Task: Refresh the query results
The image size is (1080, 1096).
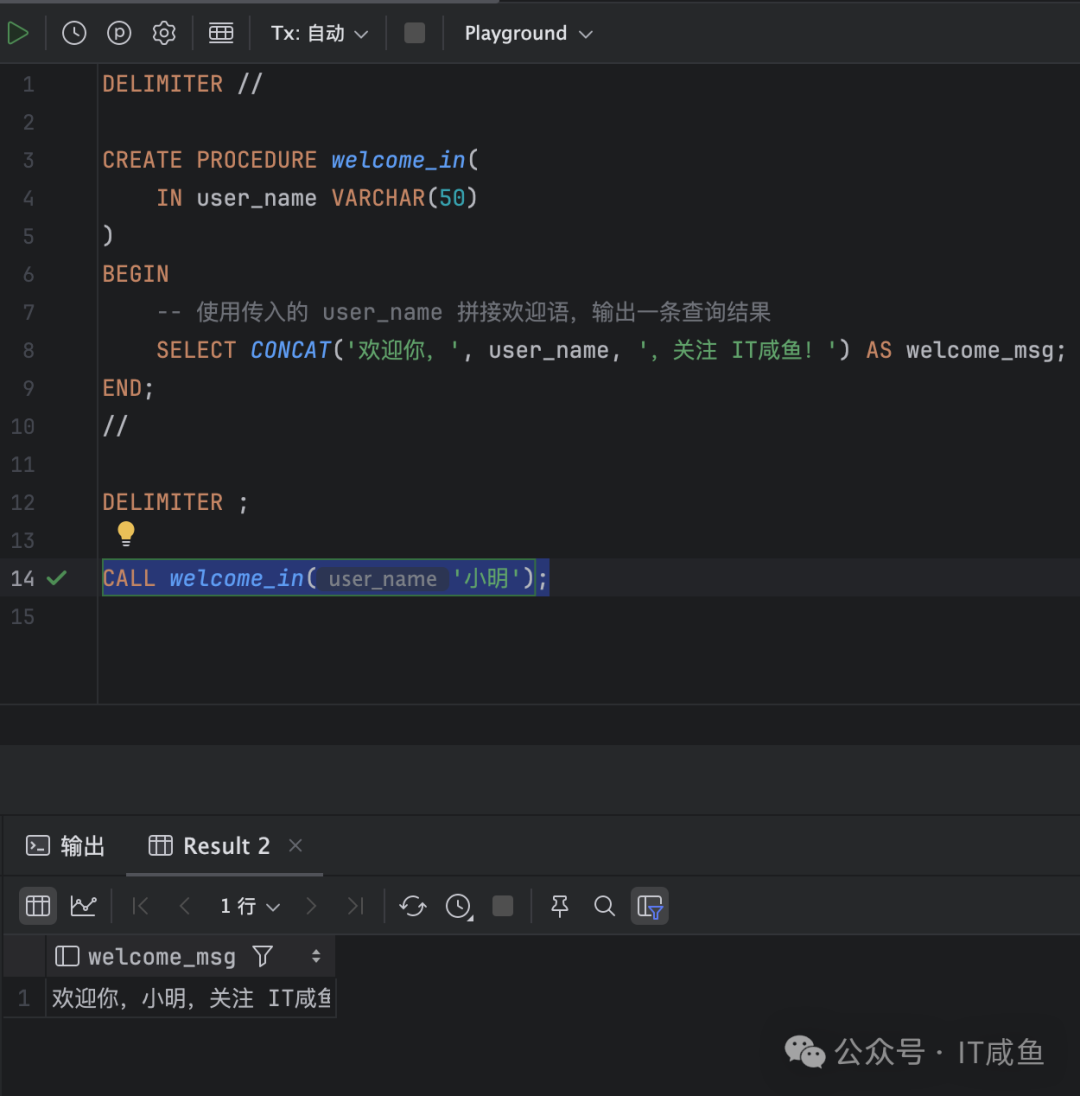Action: pyautogui.click(x=412, y=906)
